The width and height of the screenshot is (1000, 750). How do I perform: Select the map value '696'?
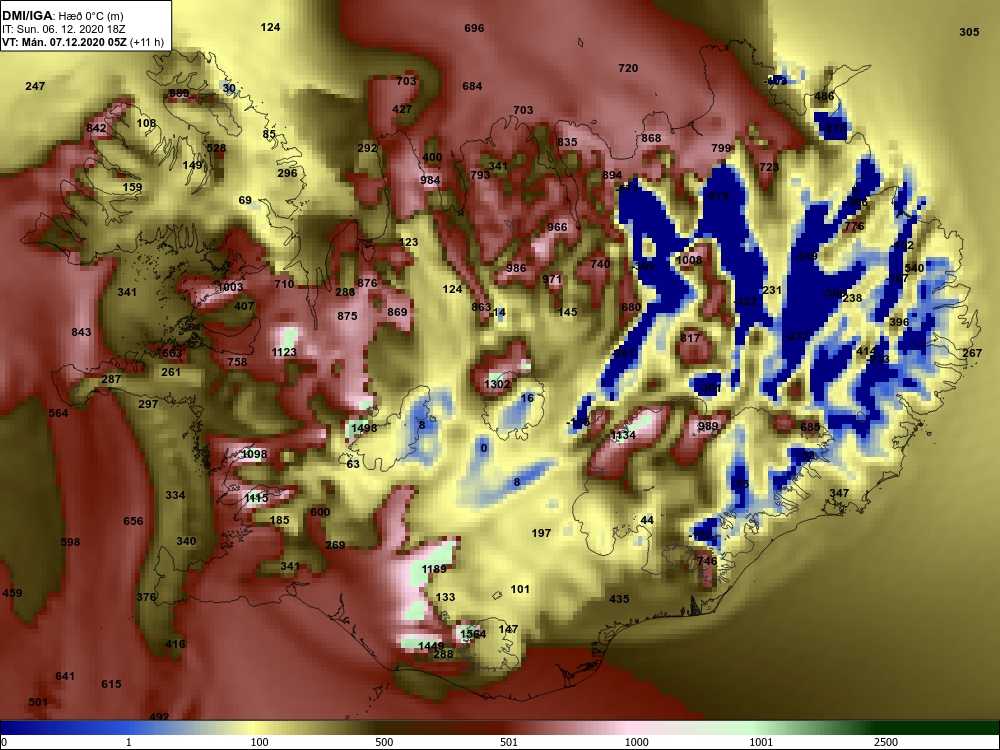474,28
